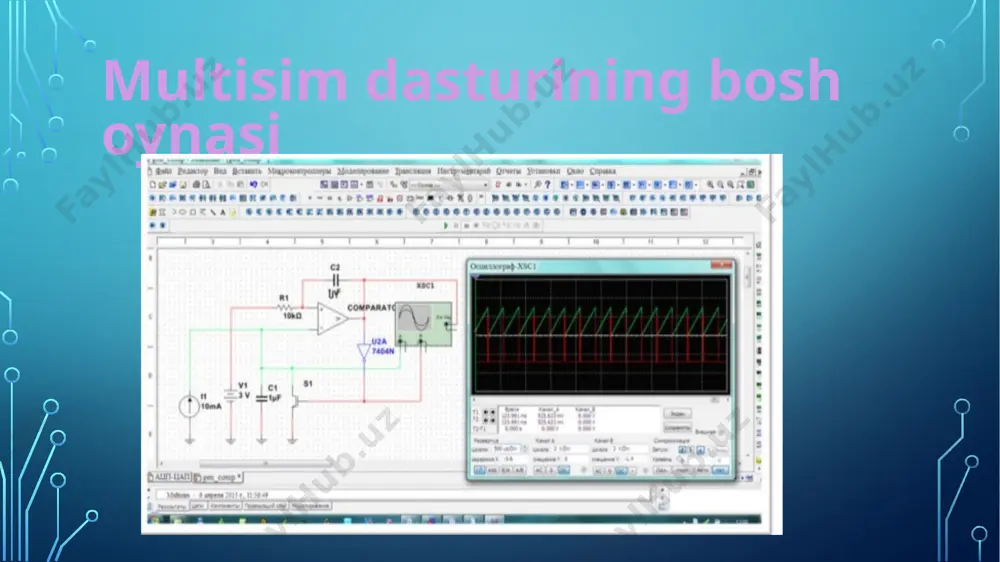Select current source I1 10mA
This screenshot has width=1000, height=562.
tap(189, 406)
